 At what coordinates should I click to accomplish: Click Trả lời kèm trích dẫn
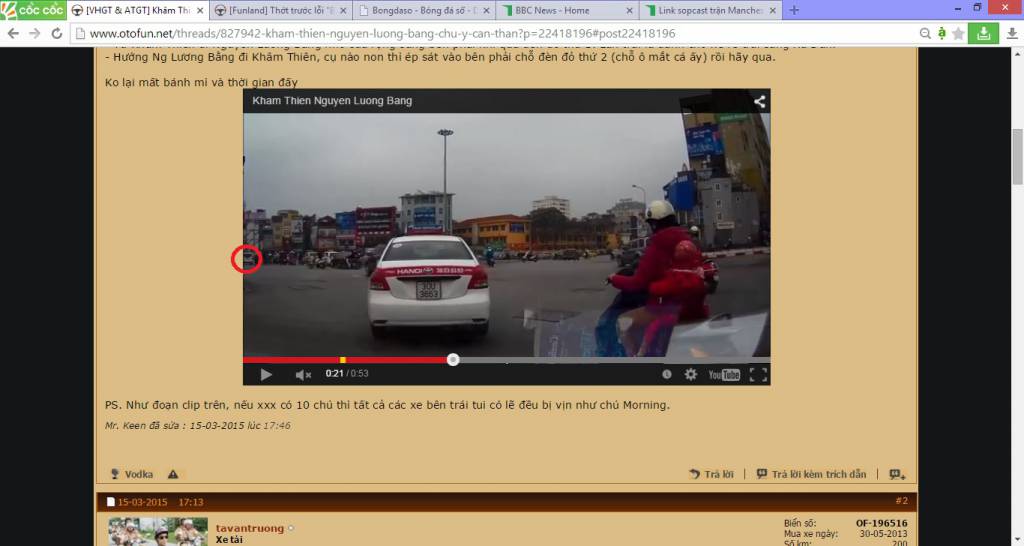click(812, 474)
